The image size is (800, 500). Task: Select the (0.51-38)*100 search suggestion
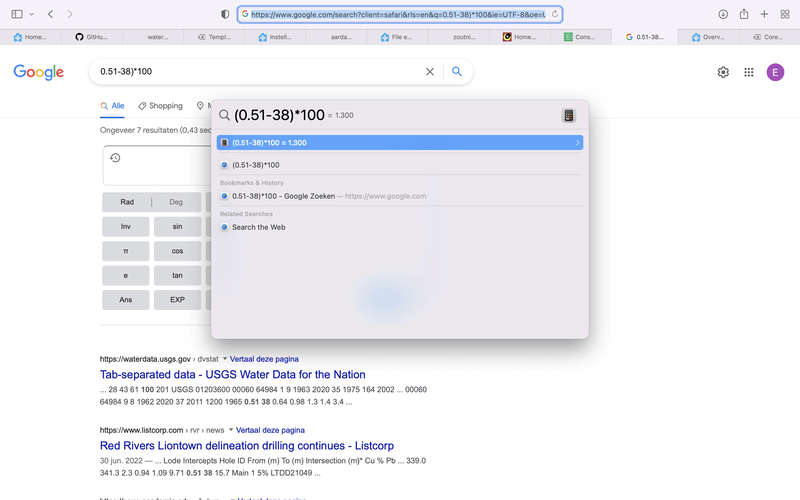pos(399,165)
